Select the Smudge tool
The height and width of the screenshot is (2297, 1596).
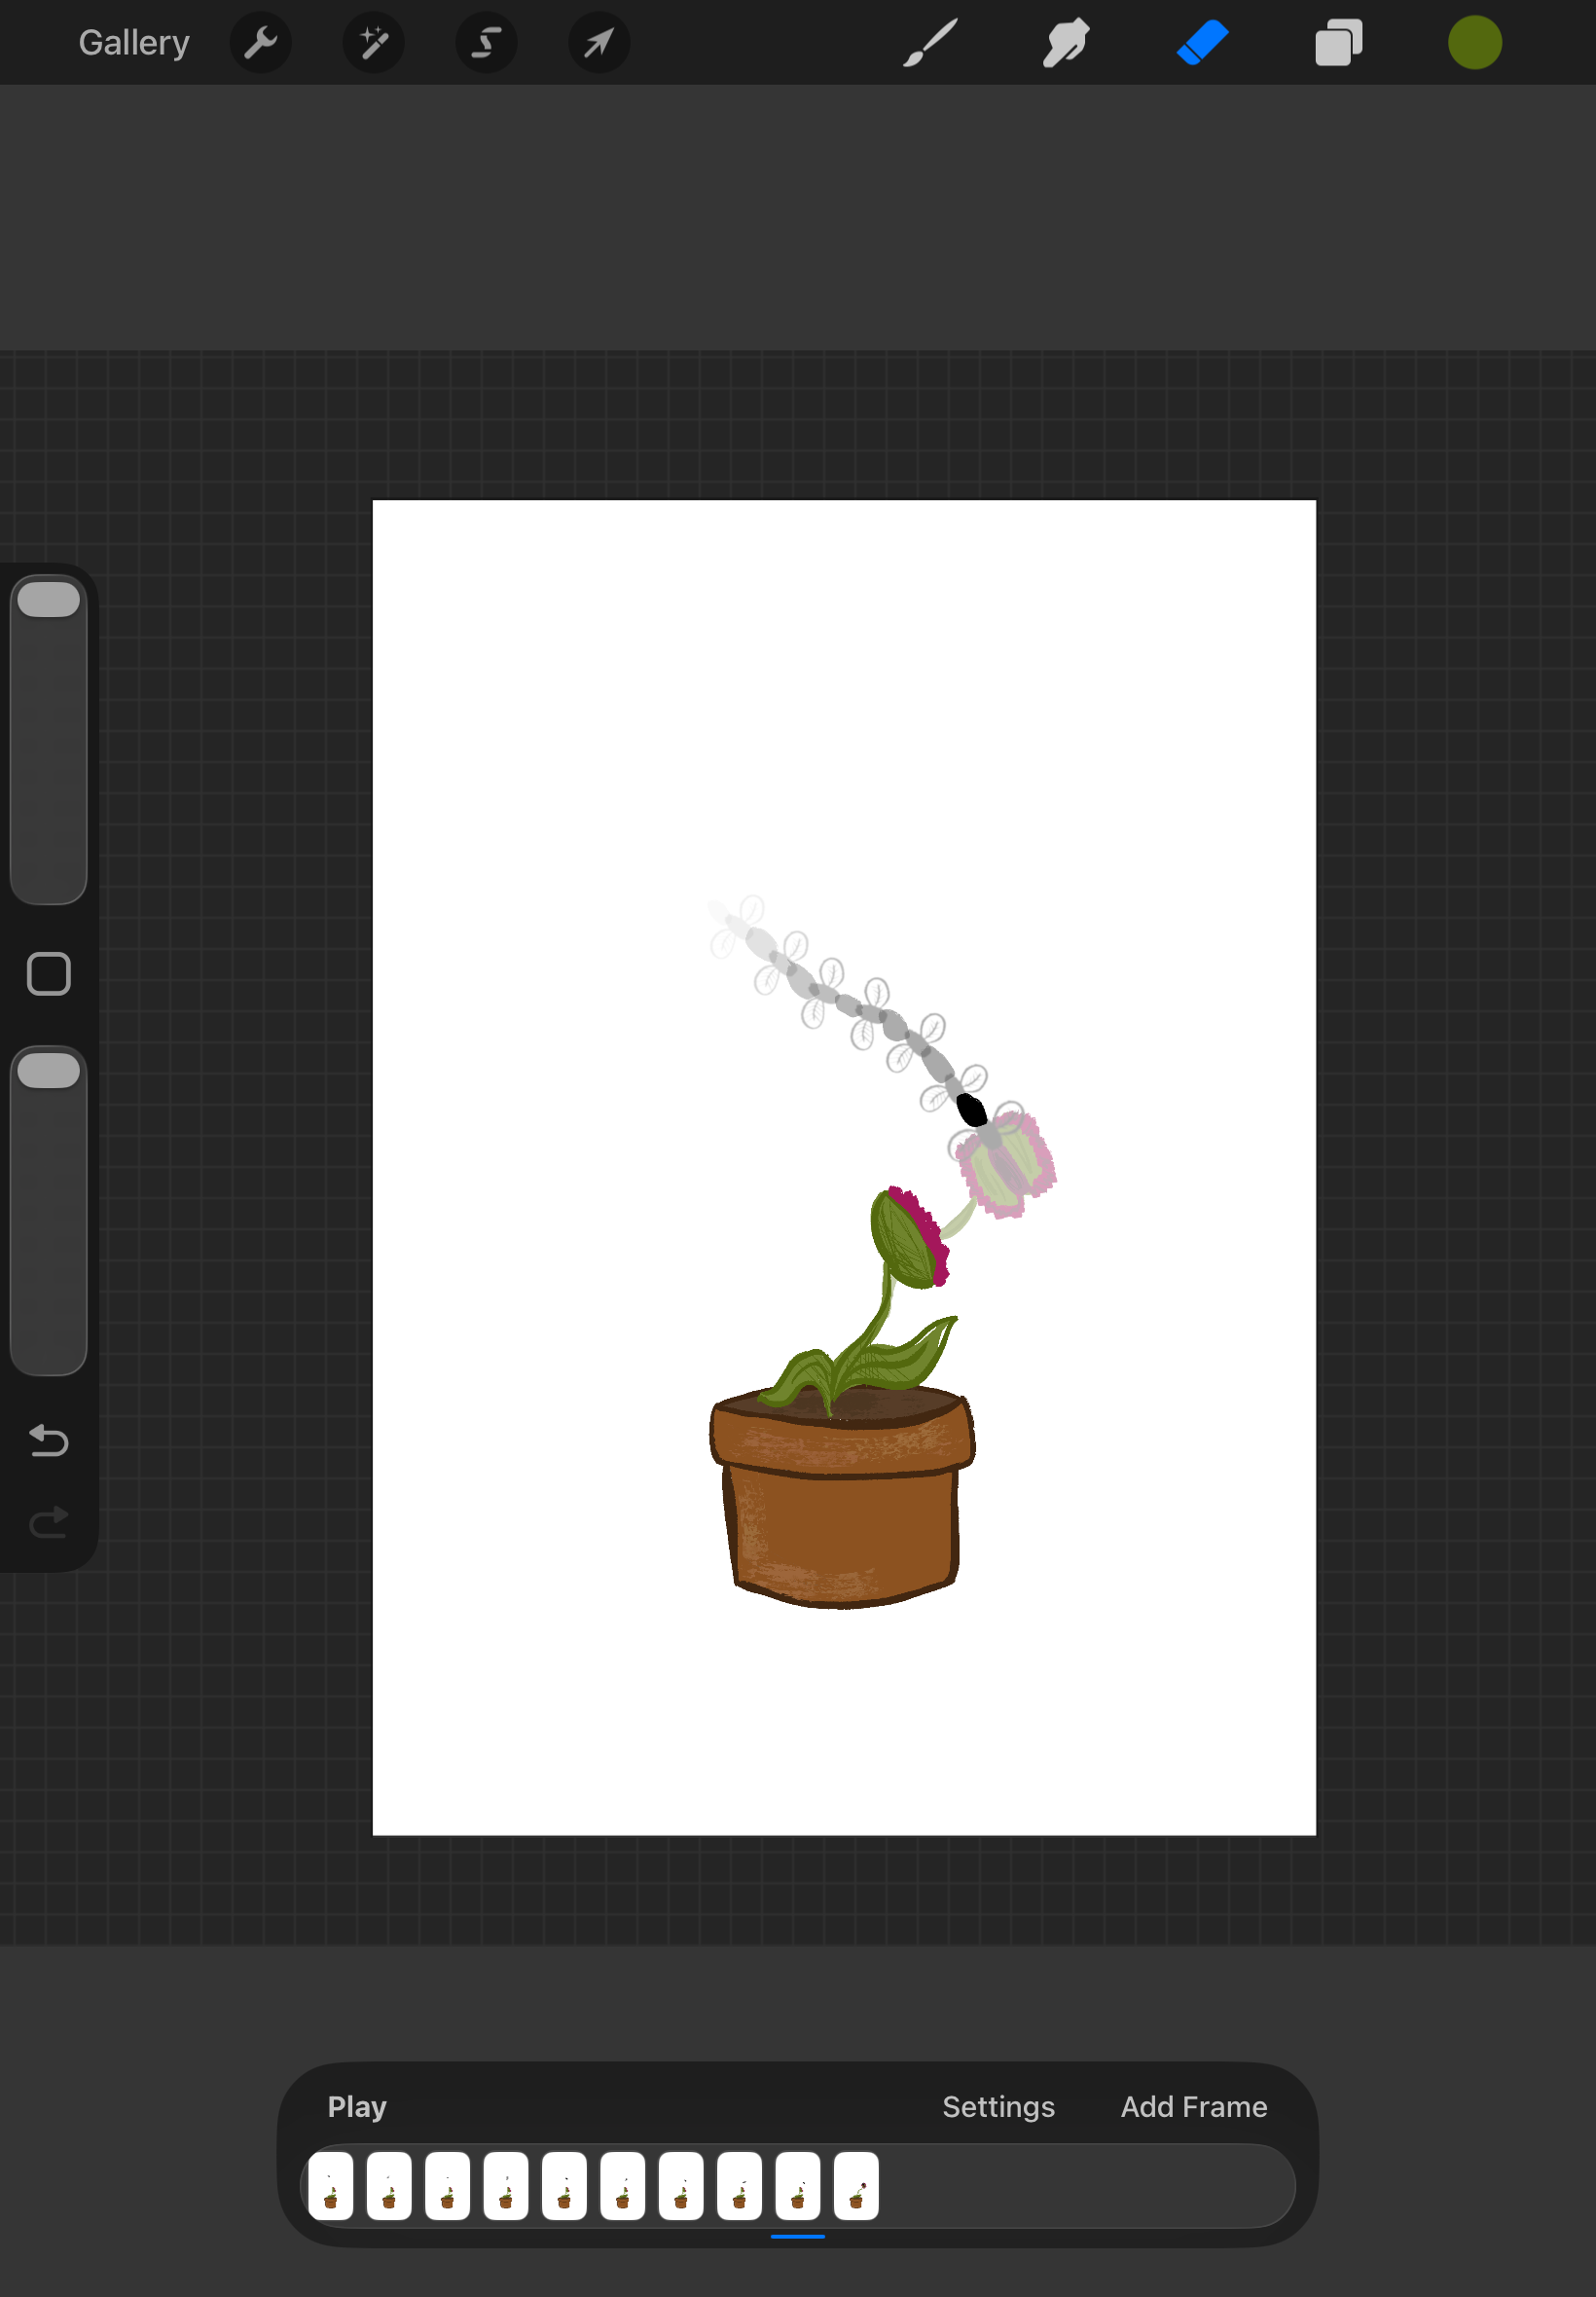coord(1066,43)
